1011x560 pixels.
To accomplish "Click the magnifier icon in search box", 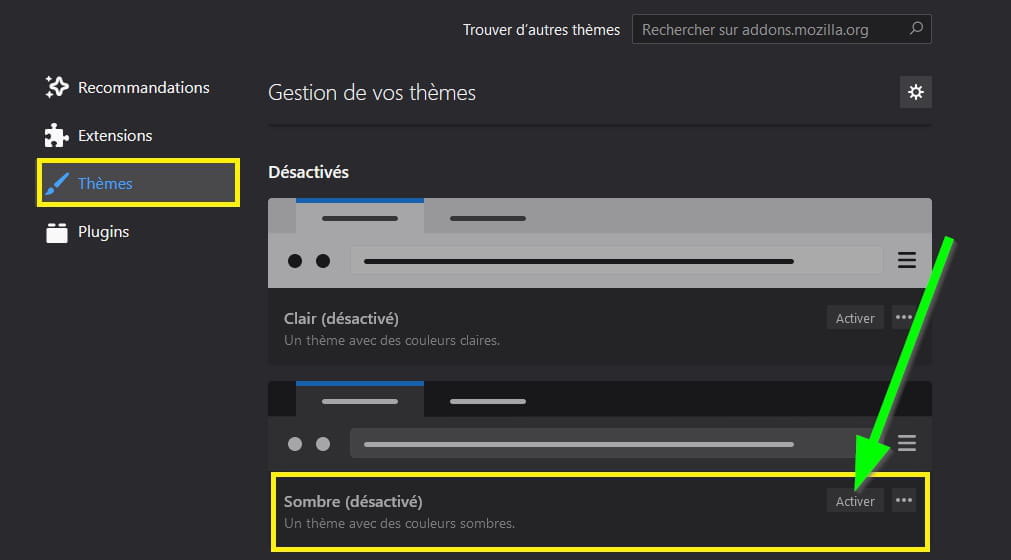I will 915,29.
